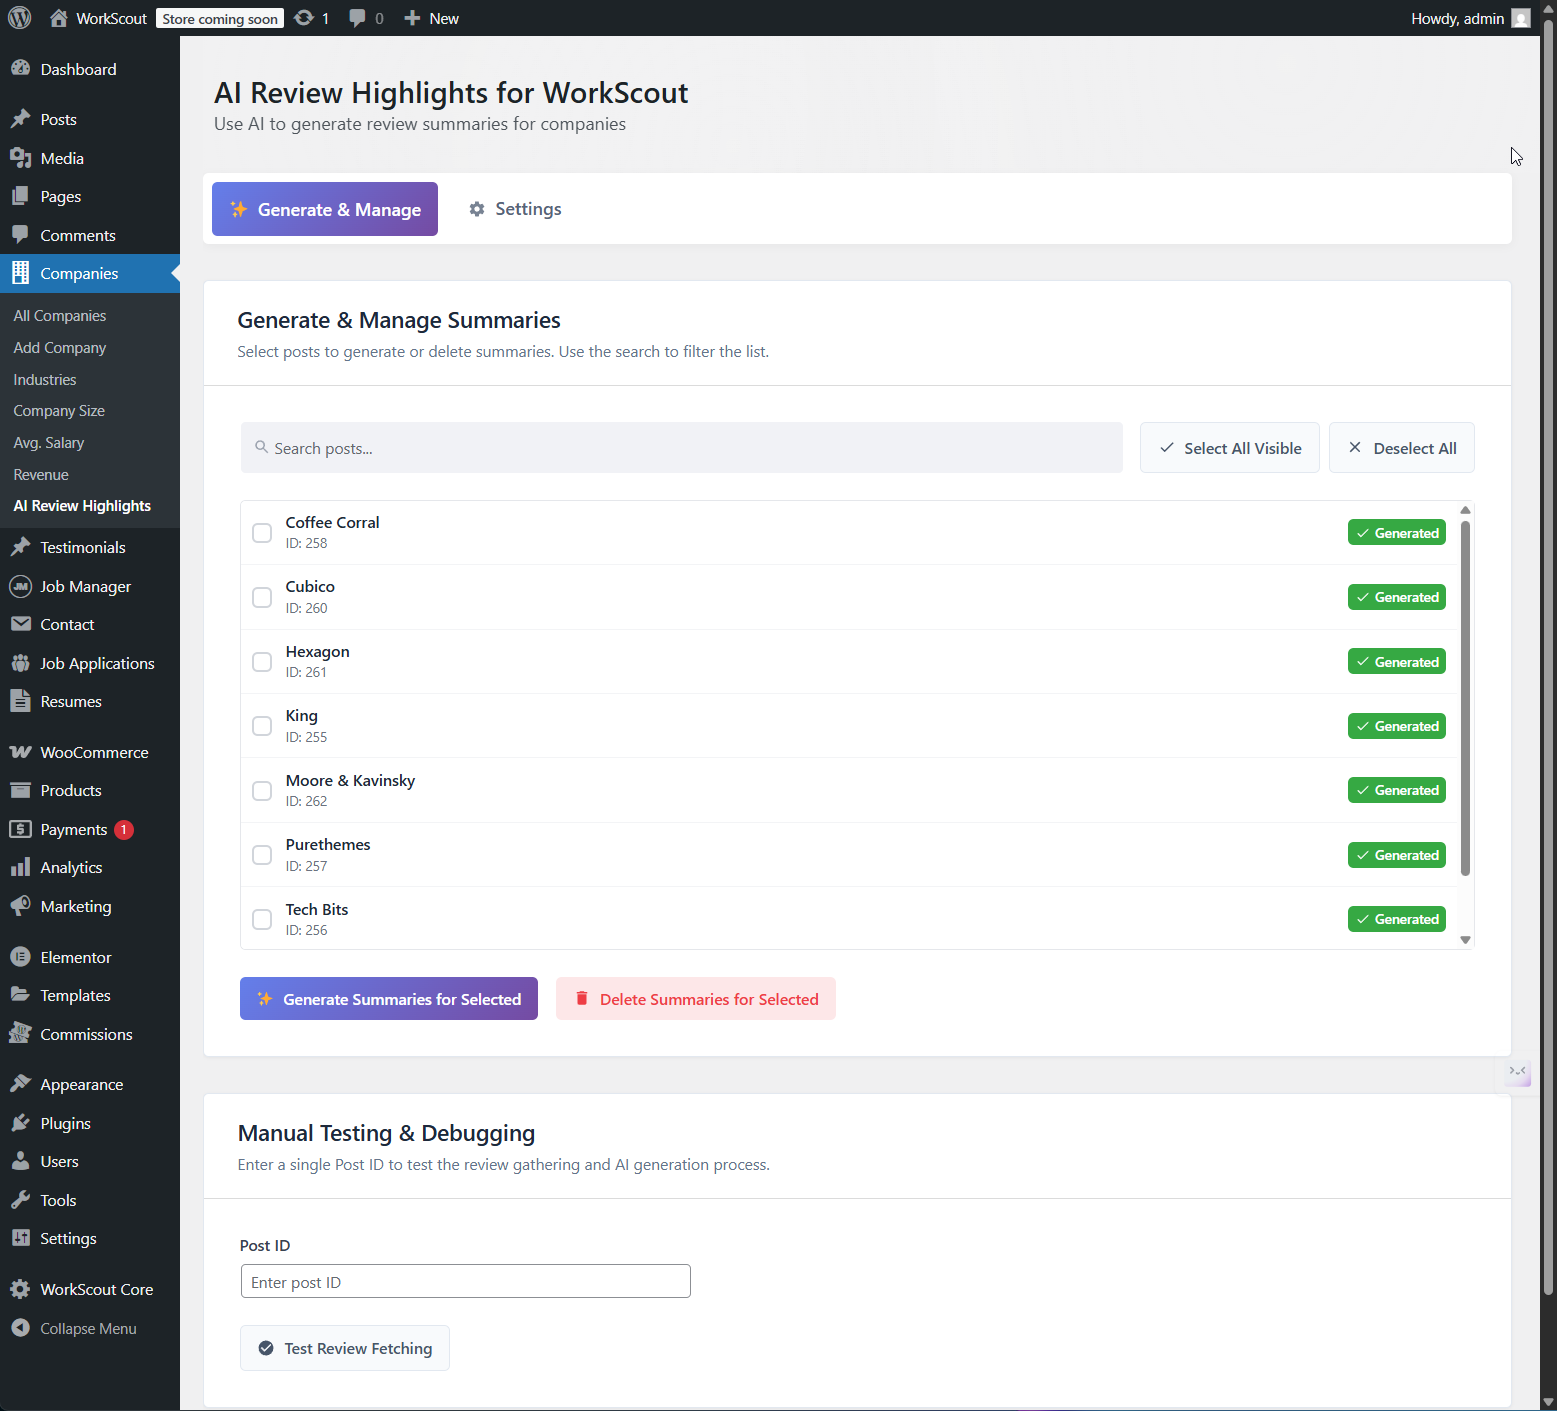Image resolution: width=1557 pixels, height=1411 pixels.
Task: Click the WordPress logo icon
Action: [x=20, y=18]
